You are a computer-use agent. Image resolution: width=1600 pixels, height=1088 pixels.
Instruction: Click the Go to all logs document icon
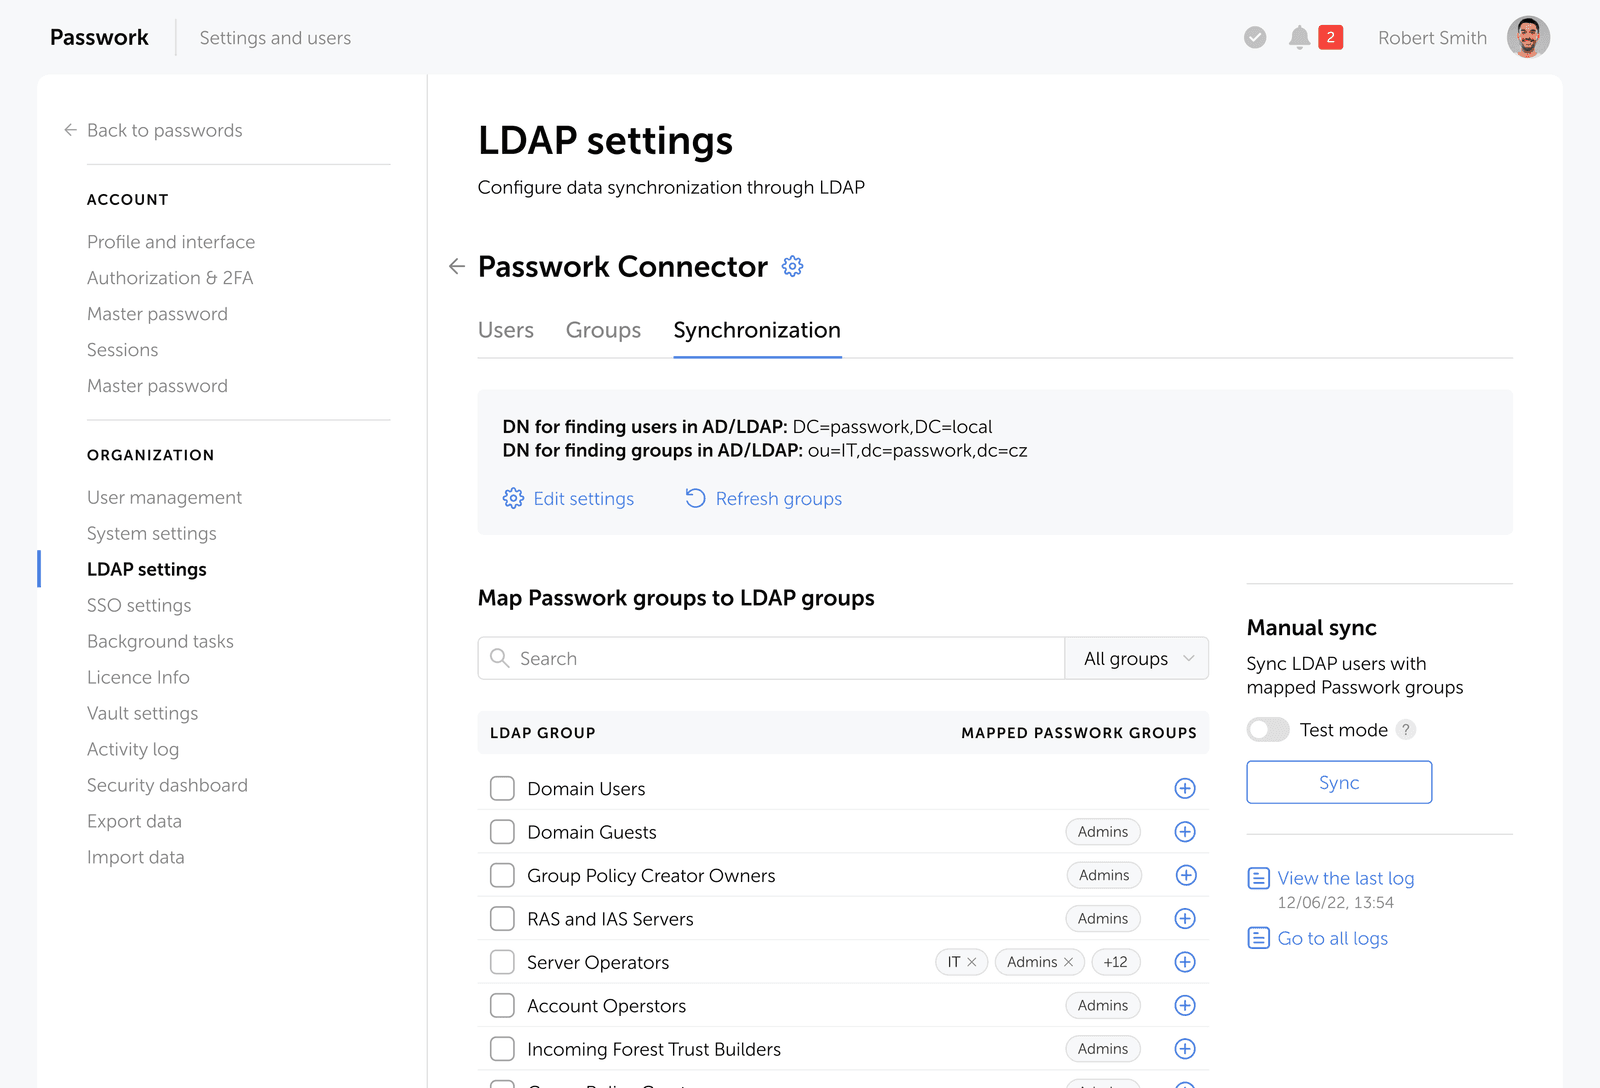1258,938
